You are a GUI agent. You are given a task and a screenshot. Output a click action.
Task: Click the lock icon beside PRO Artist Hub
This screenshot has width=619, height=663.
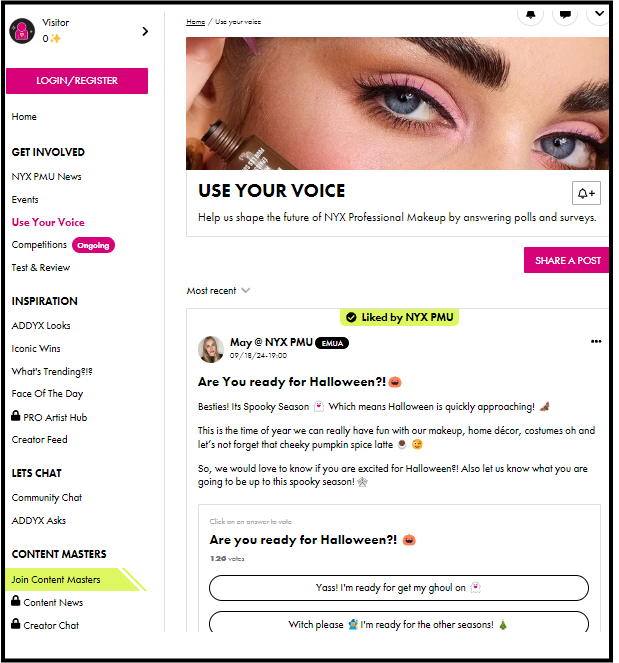point(16,416)
